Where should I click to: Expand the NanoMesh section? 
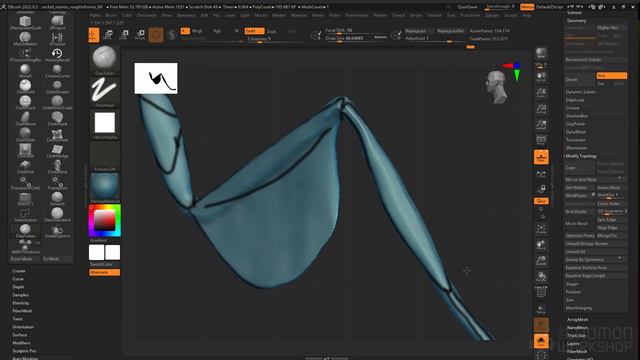point(577,327)
